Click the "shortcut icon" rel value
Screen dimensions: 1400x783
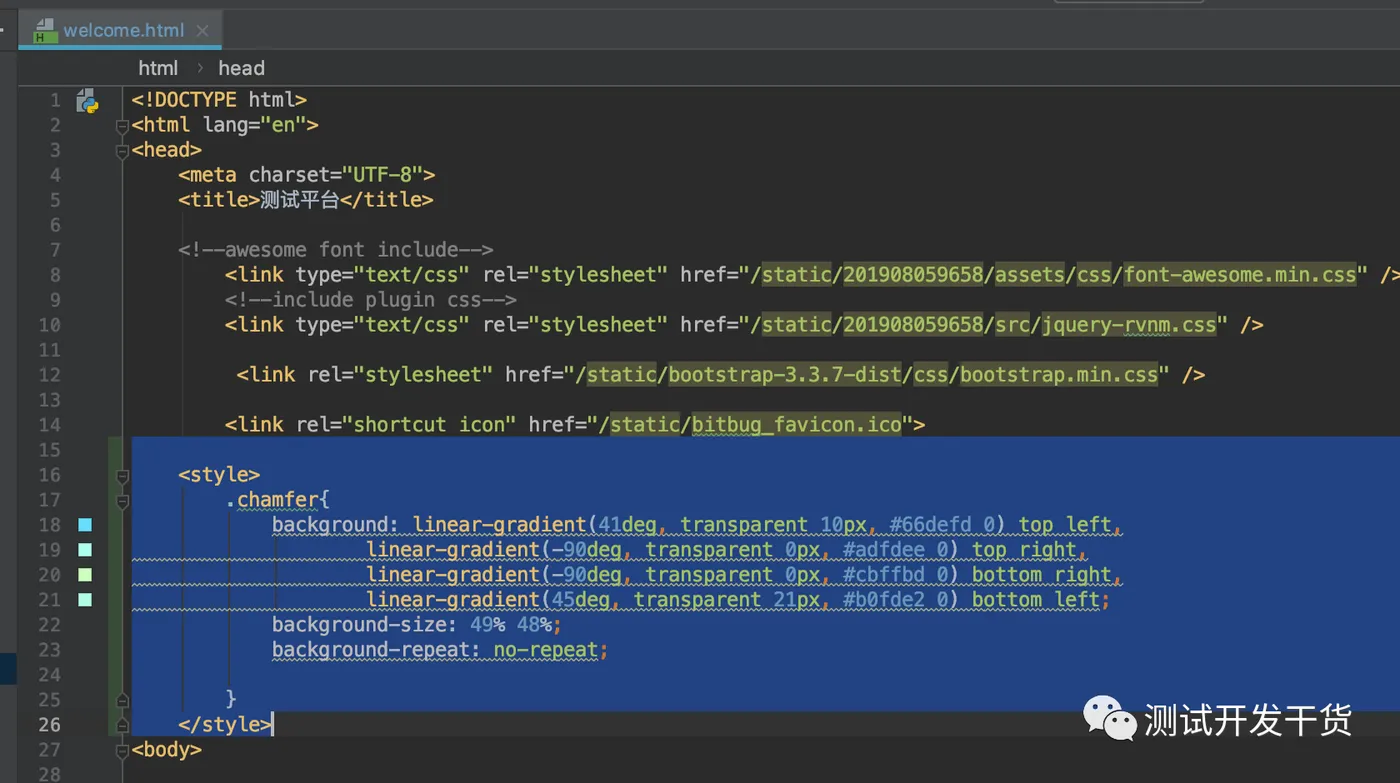430,425
